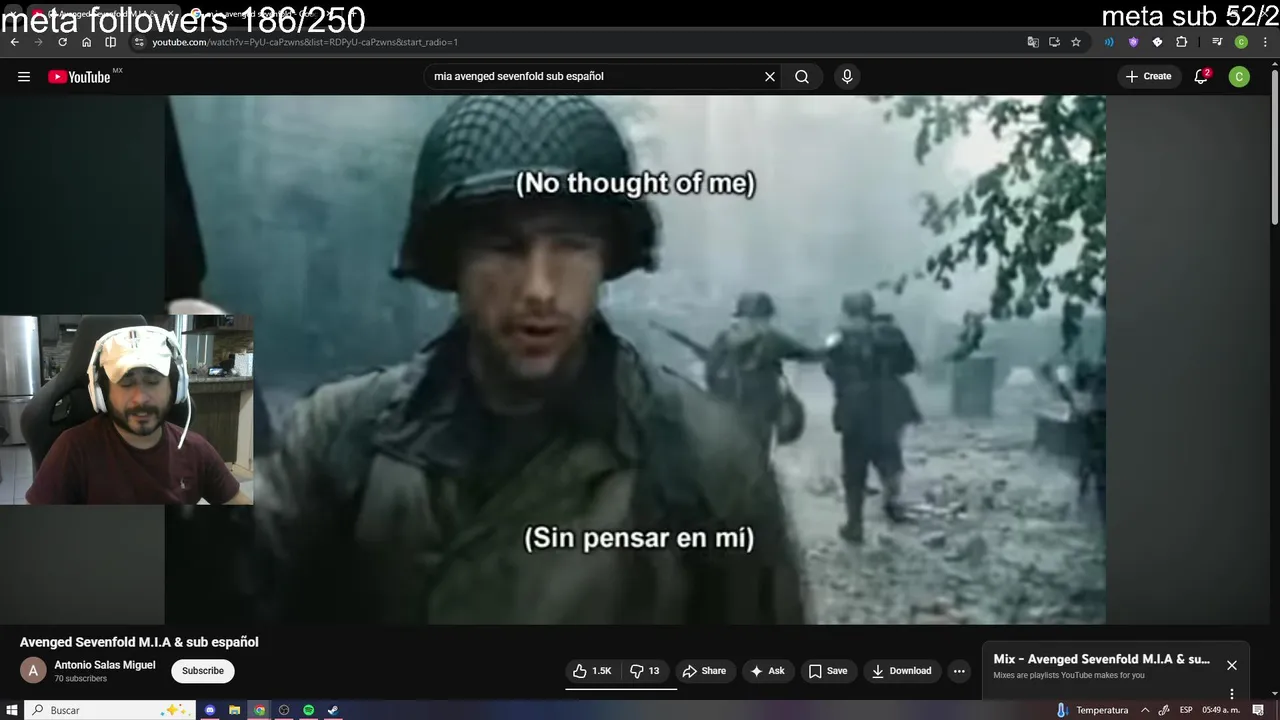This screenshot has width=1280, height=720.
Task: Open Spotify from the taskbar
Action: pyautogui.click(x=309, y=710)
